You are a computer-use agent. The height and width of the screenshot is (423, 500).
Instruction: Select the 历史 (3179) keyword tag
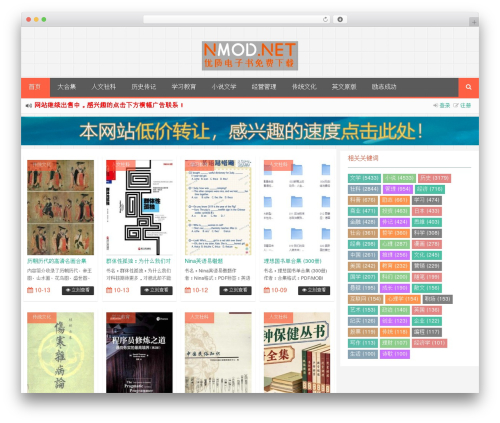tap(434, 178)
